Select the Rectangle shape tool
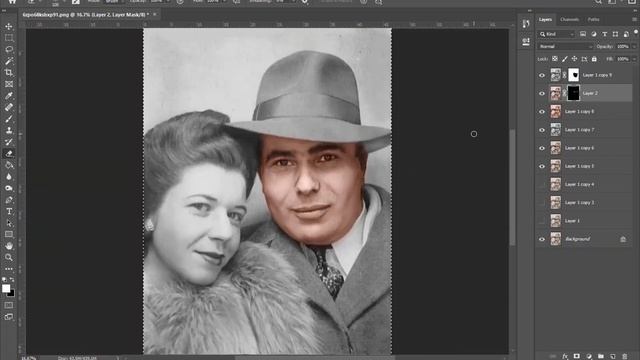The width and height of the screenshot is (640, 360). 9,235
